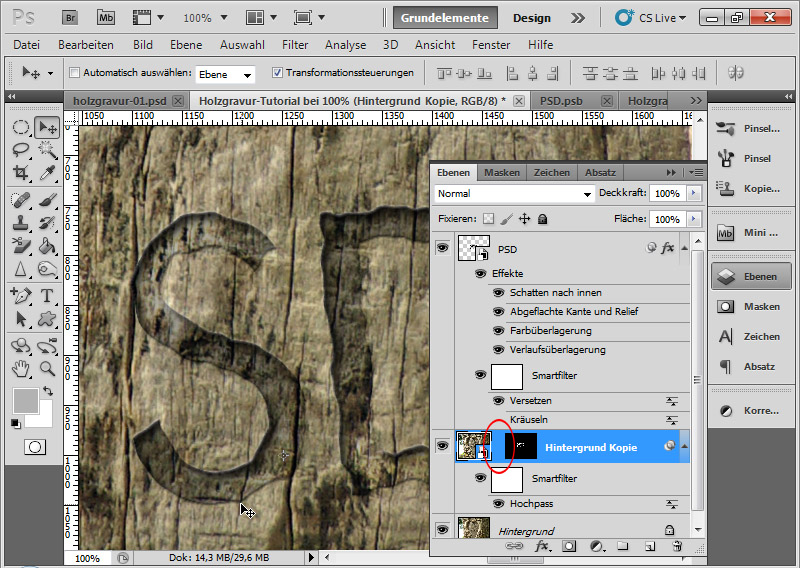Select the Healing Brush tool
Image resolution: width=800 pixels, height=568 pixels.
pos(20,200)
